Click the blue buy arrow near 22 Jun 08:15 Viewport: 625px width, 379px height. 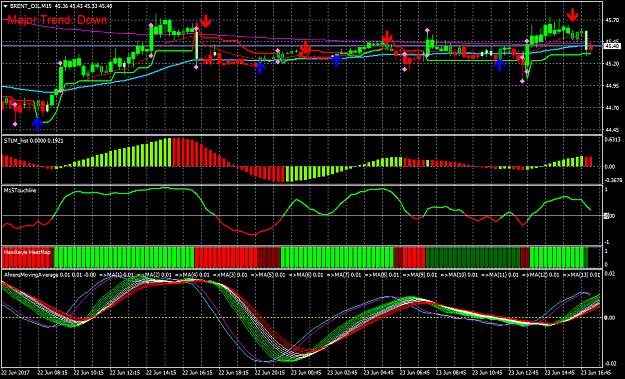pos(37,124)
